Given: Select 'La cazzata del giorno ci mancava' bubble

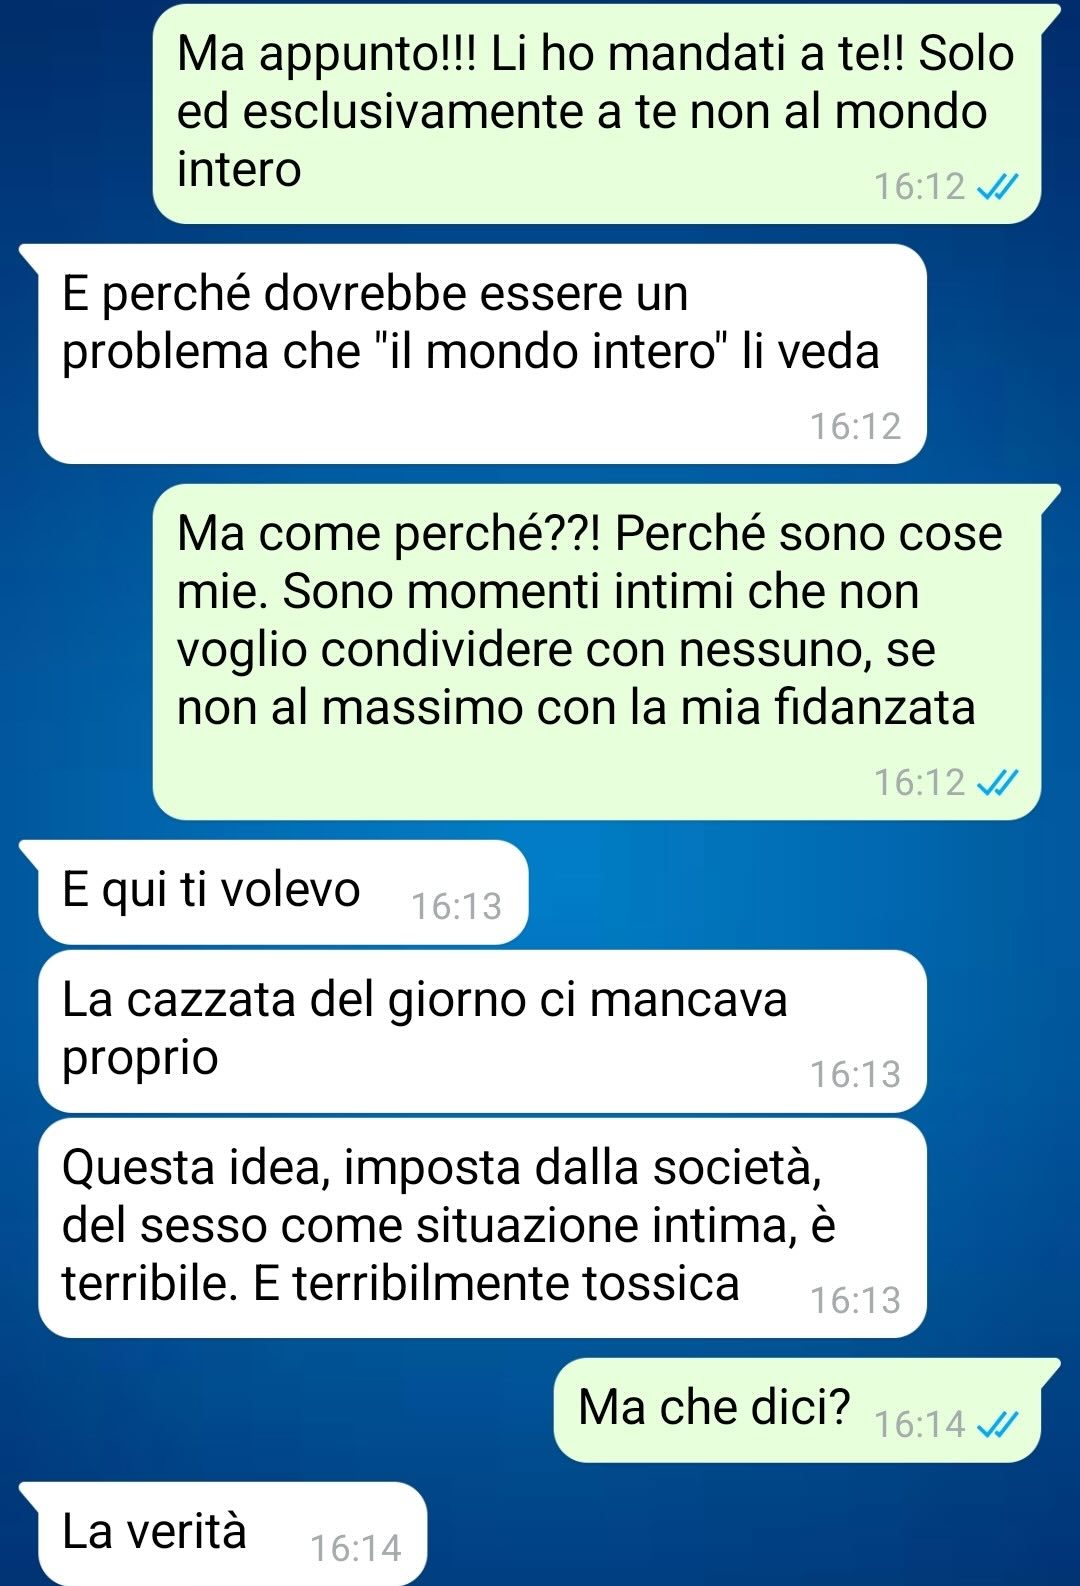Looking at the screenshot, I should pos(482,1031).
